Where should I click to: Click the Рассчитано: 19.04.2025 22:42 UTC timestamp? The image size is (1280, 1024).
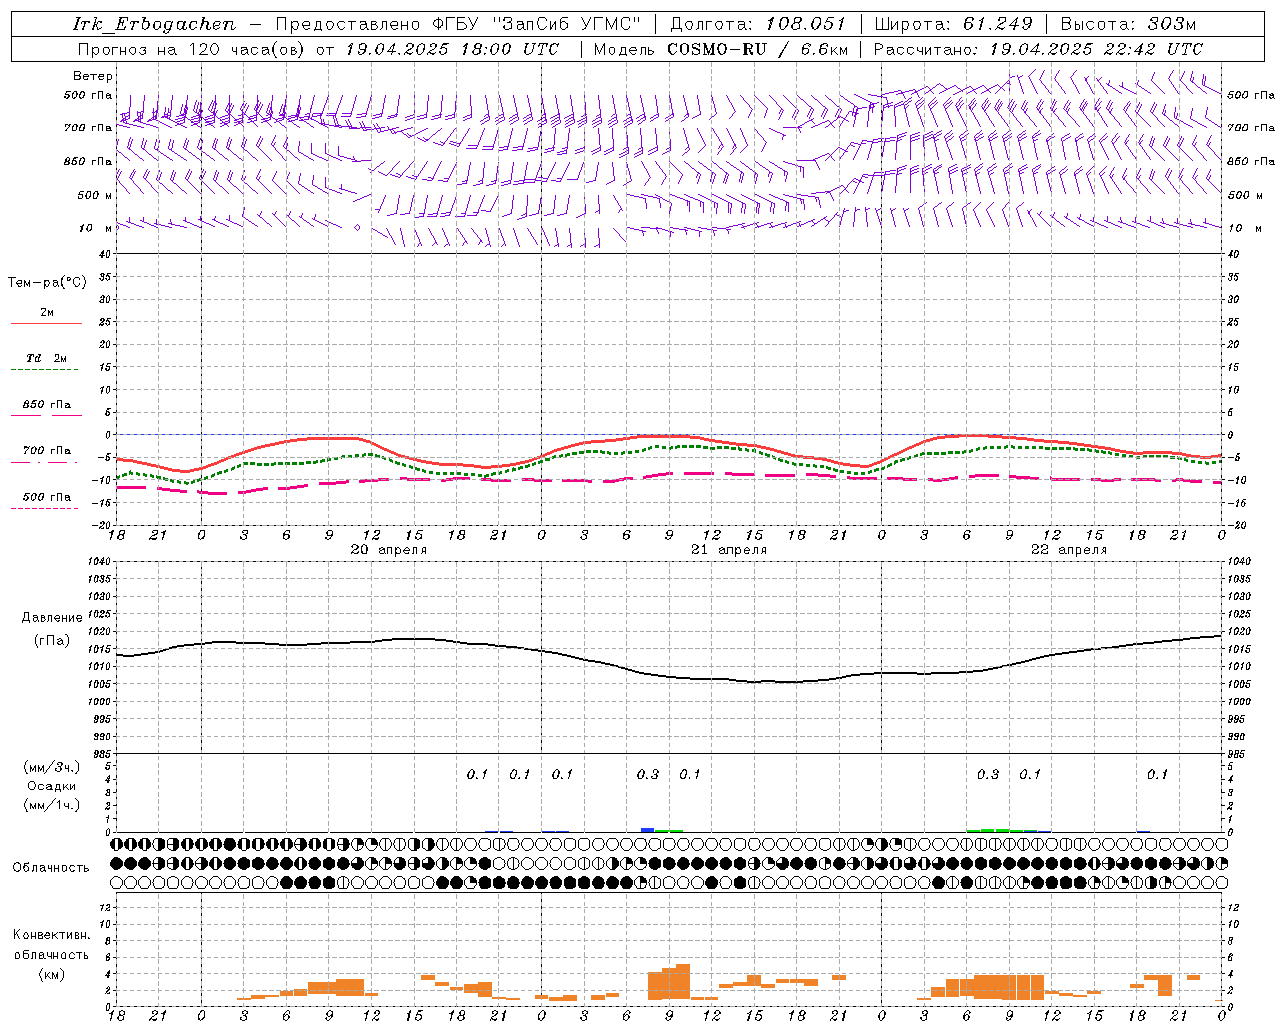(x=1038, y=49)
